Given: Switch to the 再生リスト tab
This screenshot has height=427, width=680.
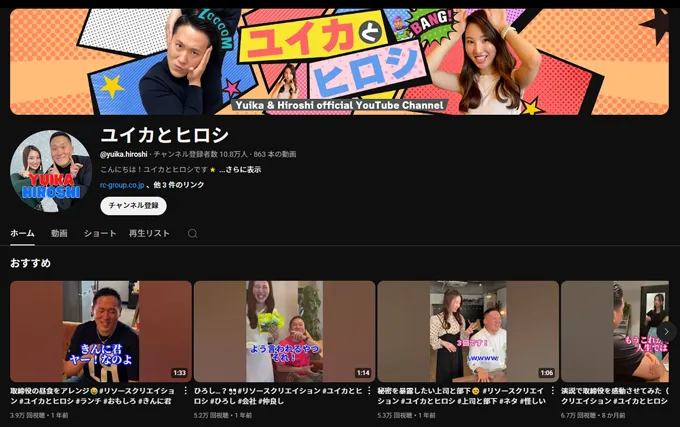Looking at the screenshot, I should click(x=149, y=233).
